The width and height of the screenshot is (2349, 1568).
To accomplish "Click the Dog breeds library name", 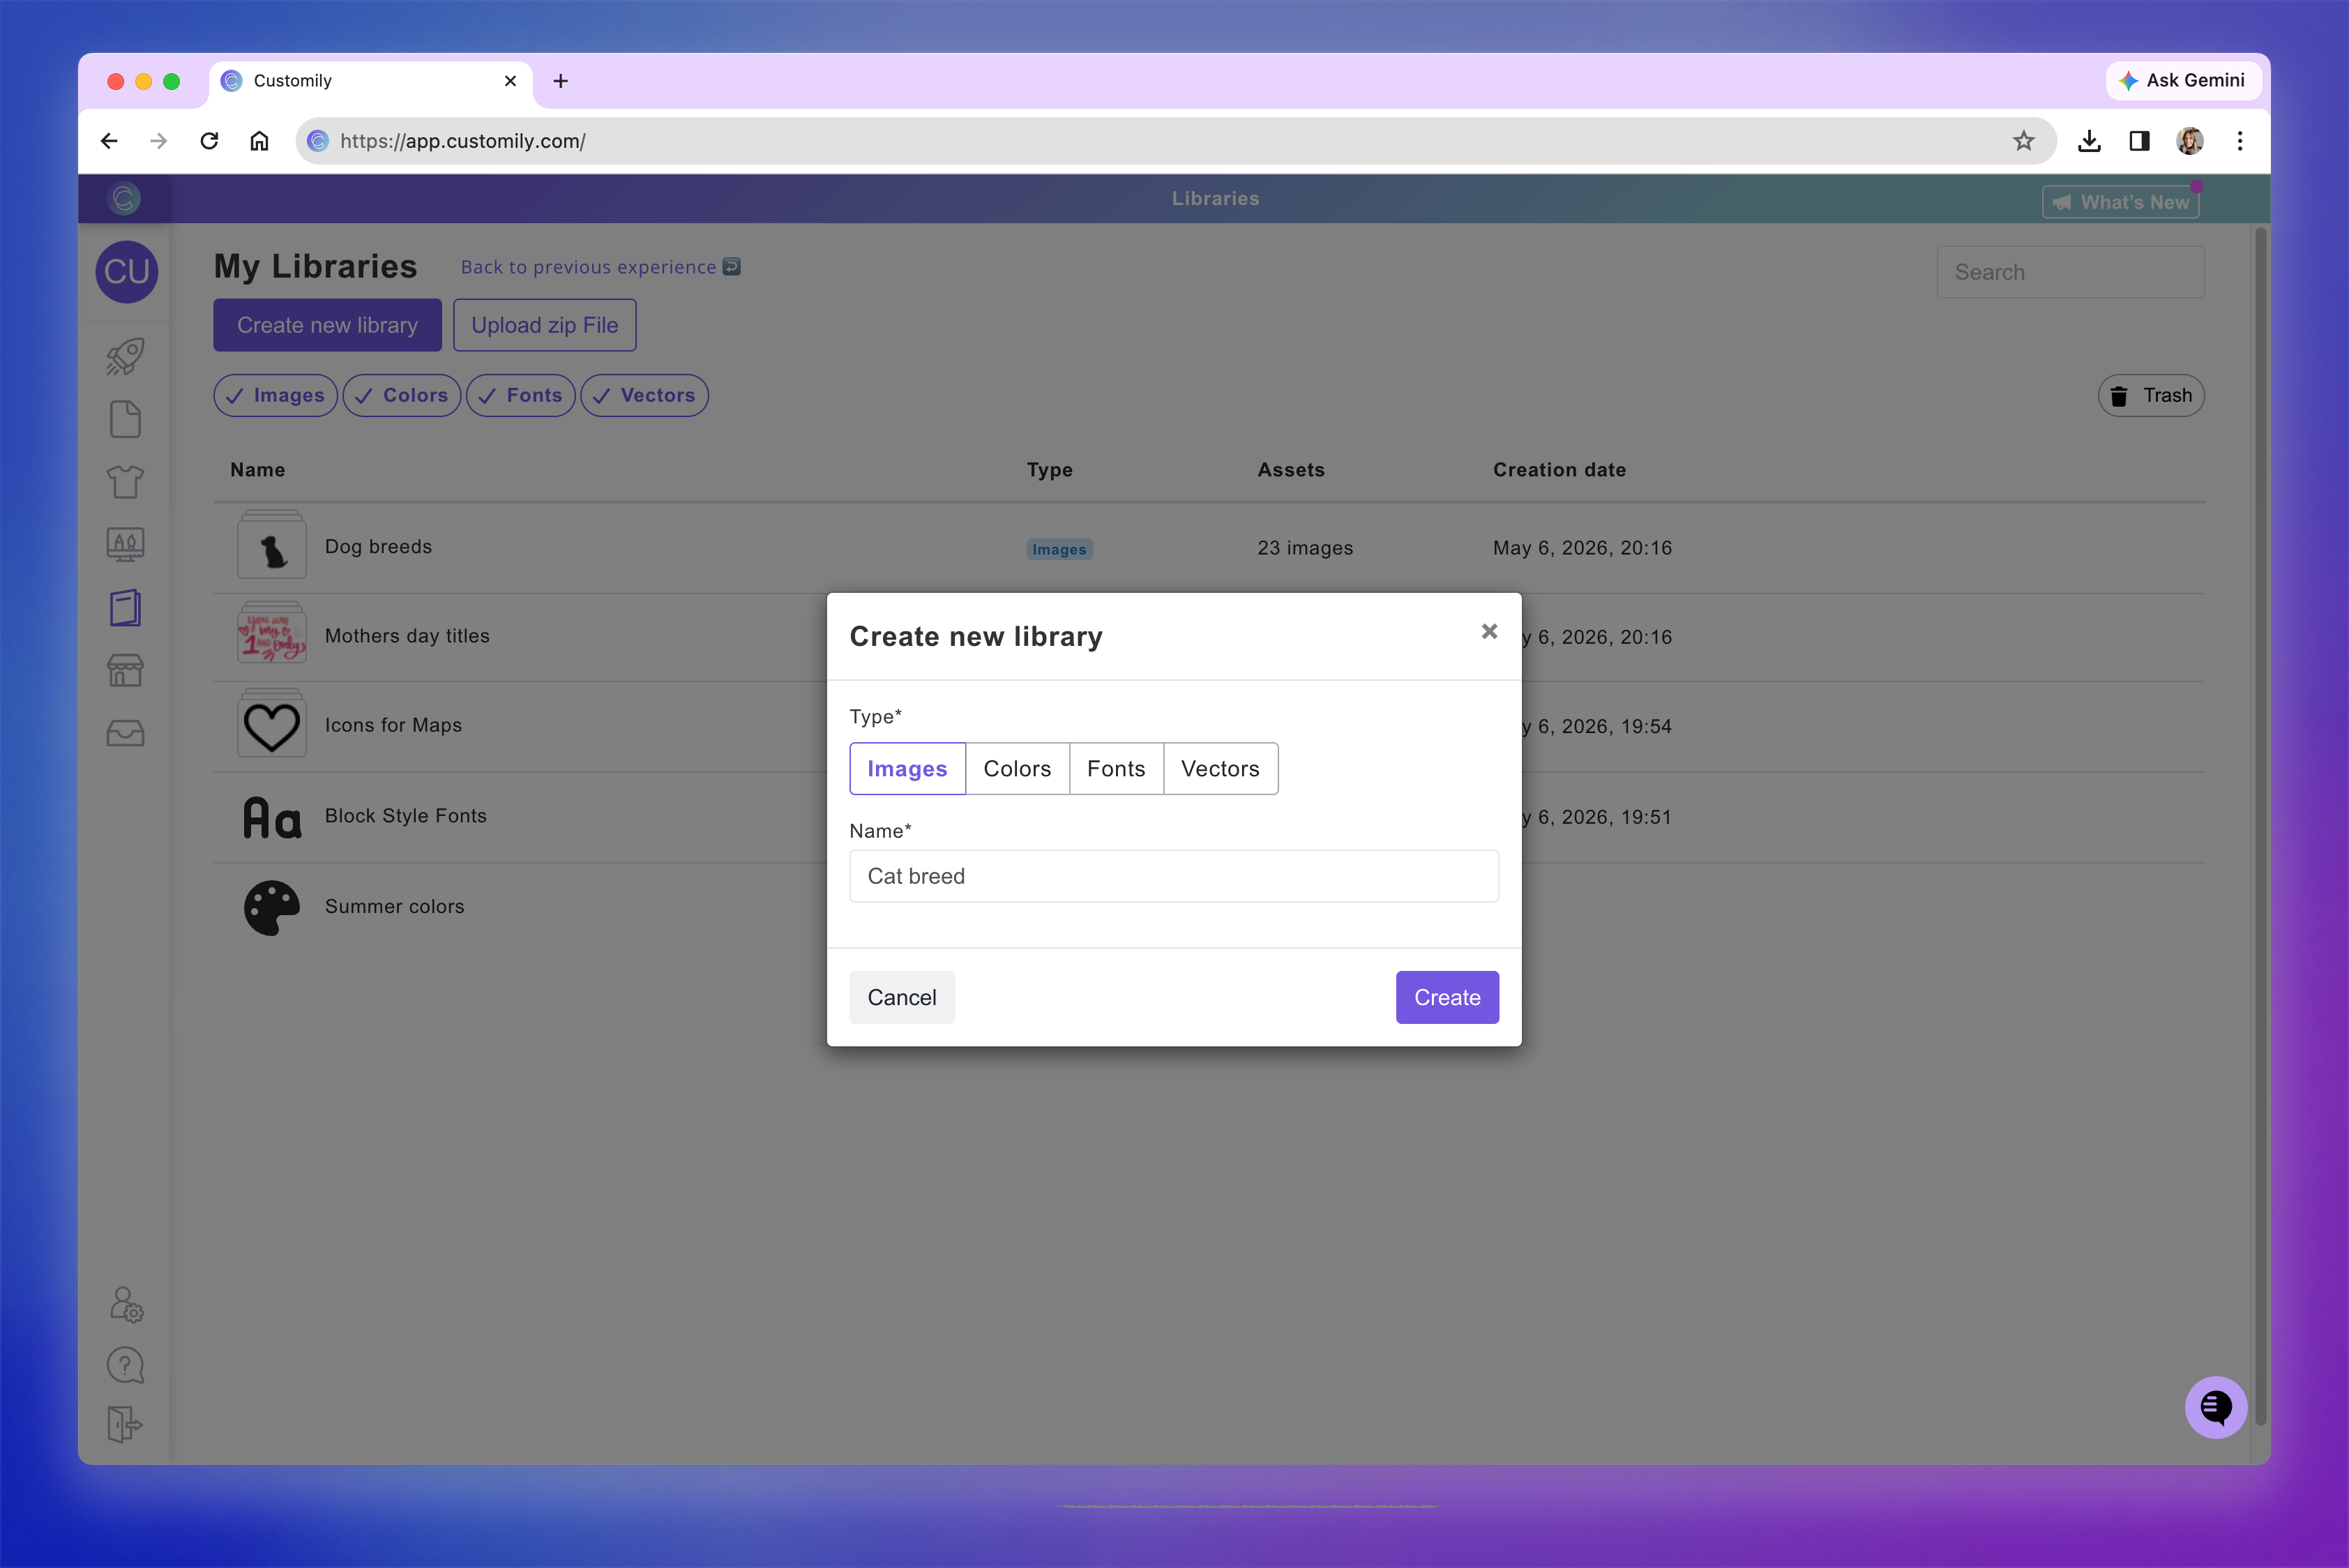I will click(378, 547).
